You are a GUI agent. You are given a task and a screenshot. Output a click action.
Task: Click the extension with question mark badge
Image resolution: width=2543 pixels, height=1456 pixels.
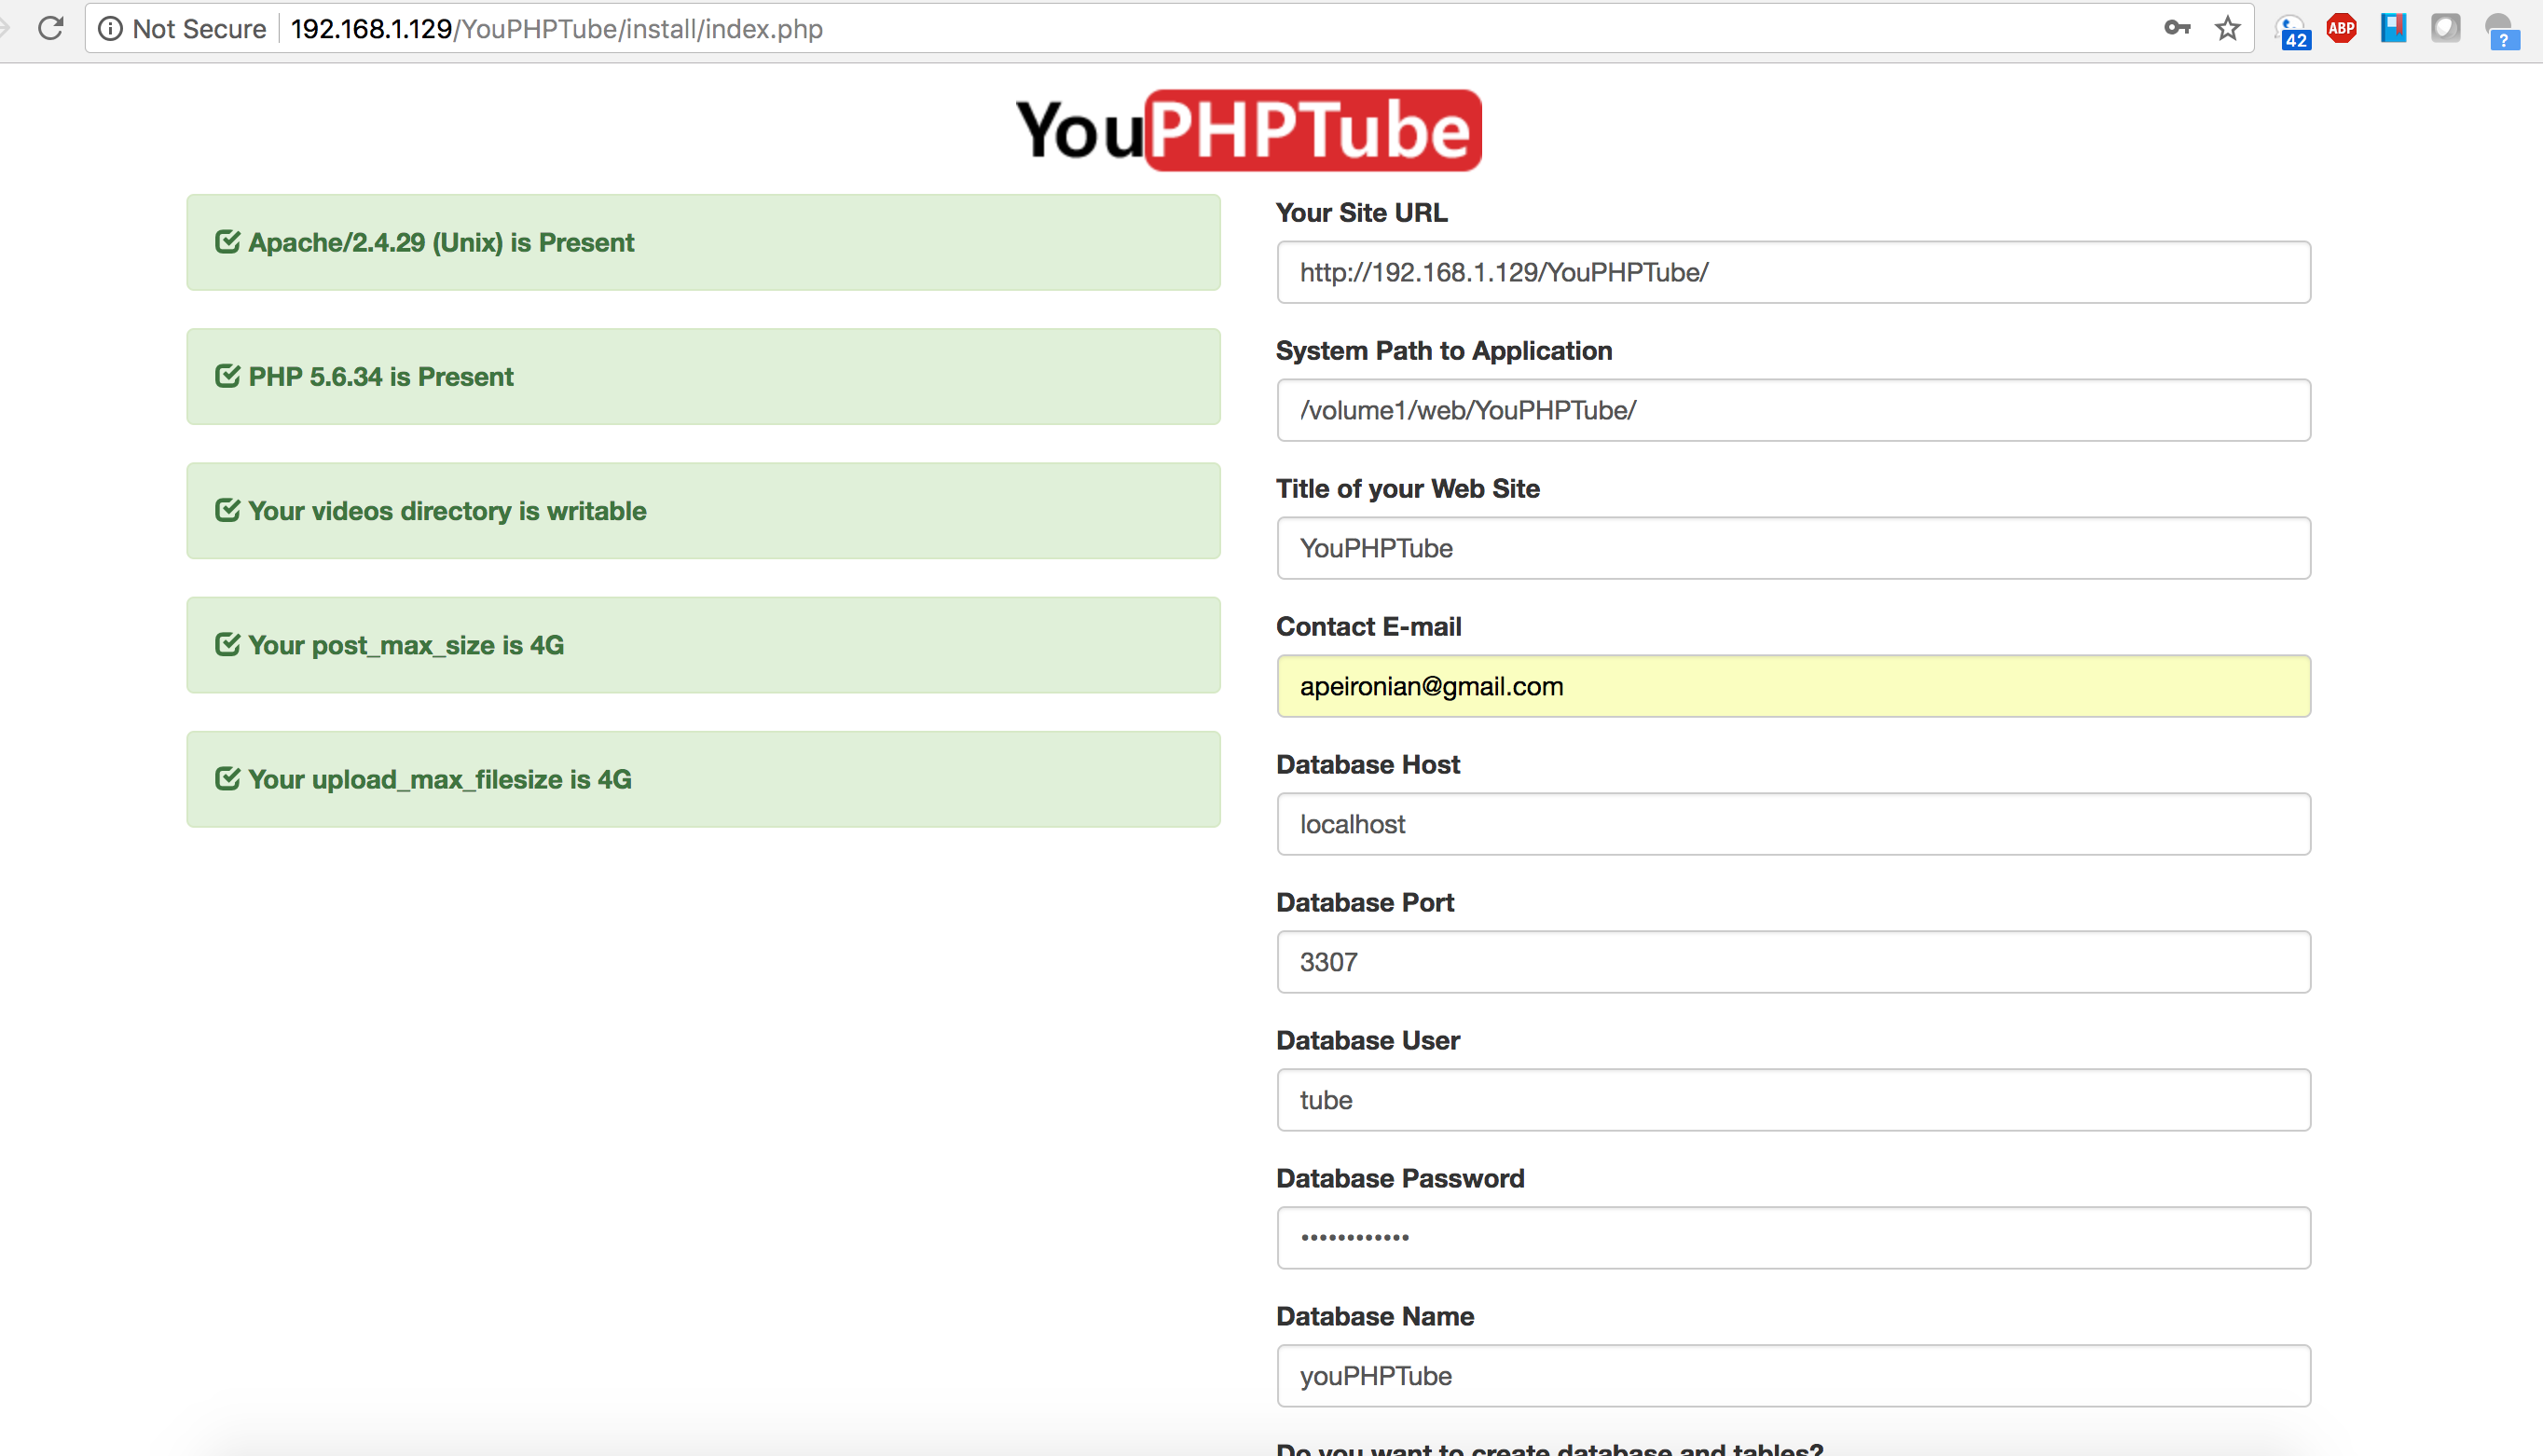pyautogui.click(x=2498, y=28)
